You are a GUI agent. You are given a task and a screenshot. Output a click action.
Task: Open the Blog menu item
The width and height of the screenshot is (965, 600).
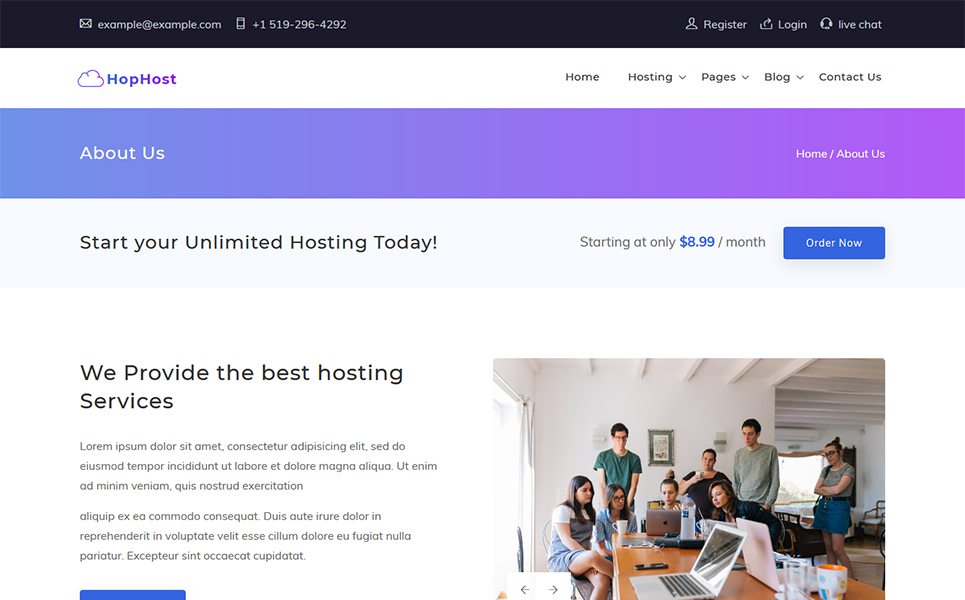click(x=777, y=77)
